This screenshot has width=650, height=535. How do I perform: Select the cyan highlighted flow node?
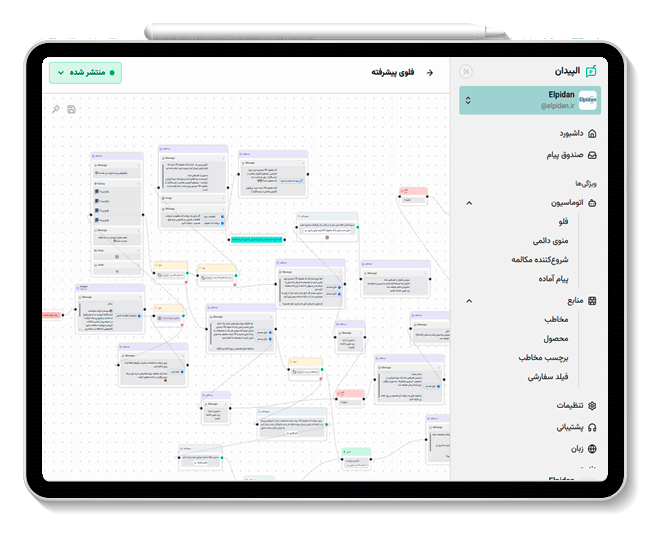(255, 239)
